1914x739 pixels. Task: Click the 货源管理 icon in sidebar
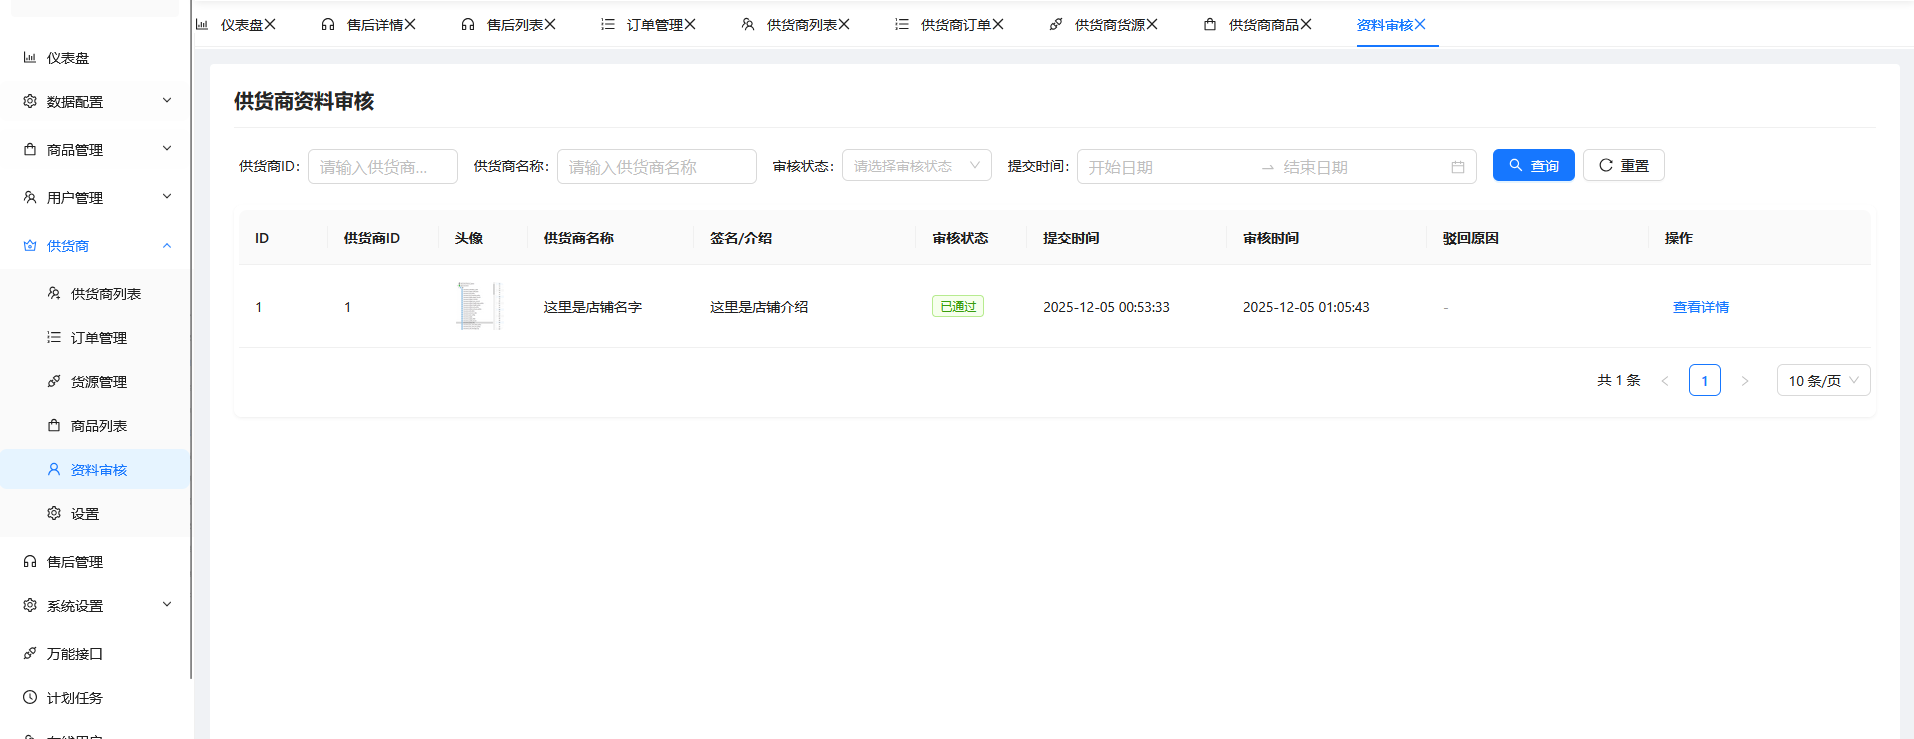54,382
